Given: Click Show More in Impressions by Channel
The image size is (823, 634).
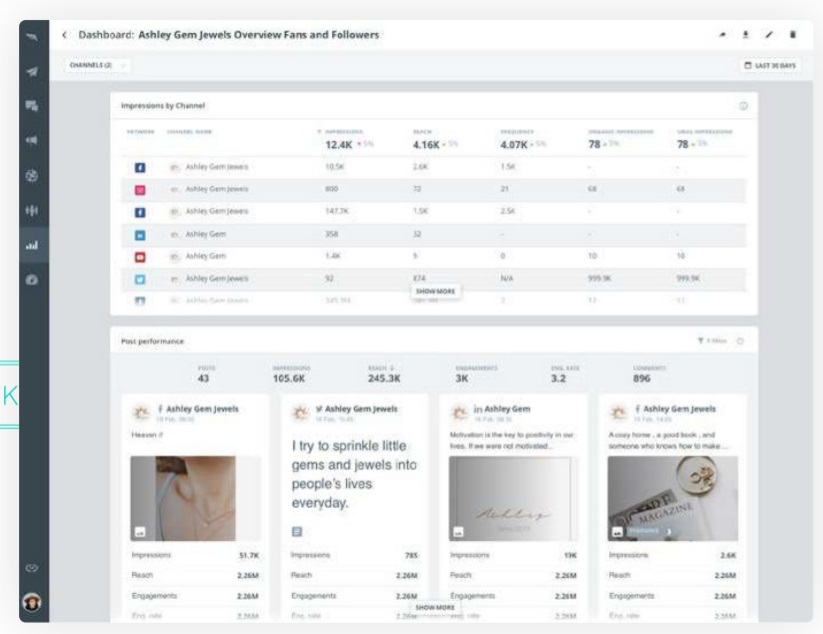Looking at the screenshot, I should click(x=435, y=291).
